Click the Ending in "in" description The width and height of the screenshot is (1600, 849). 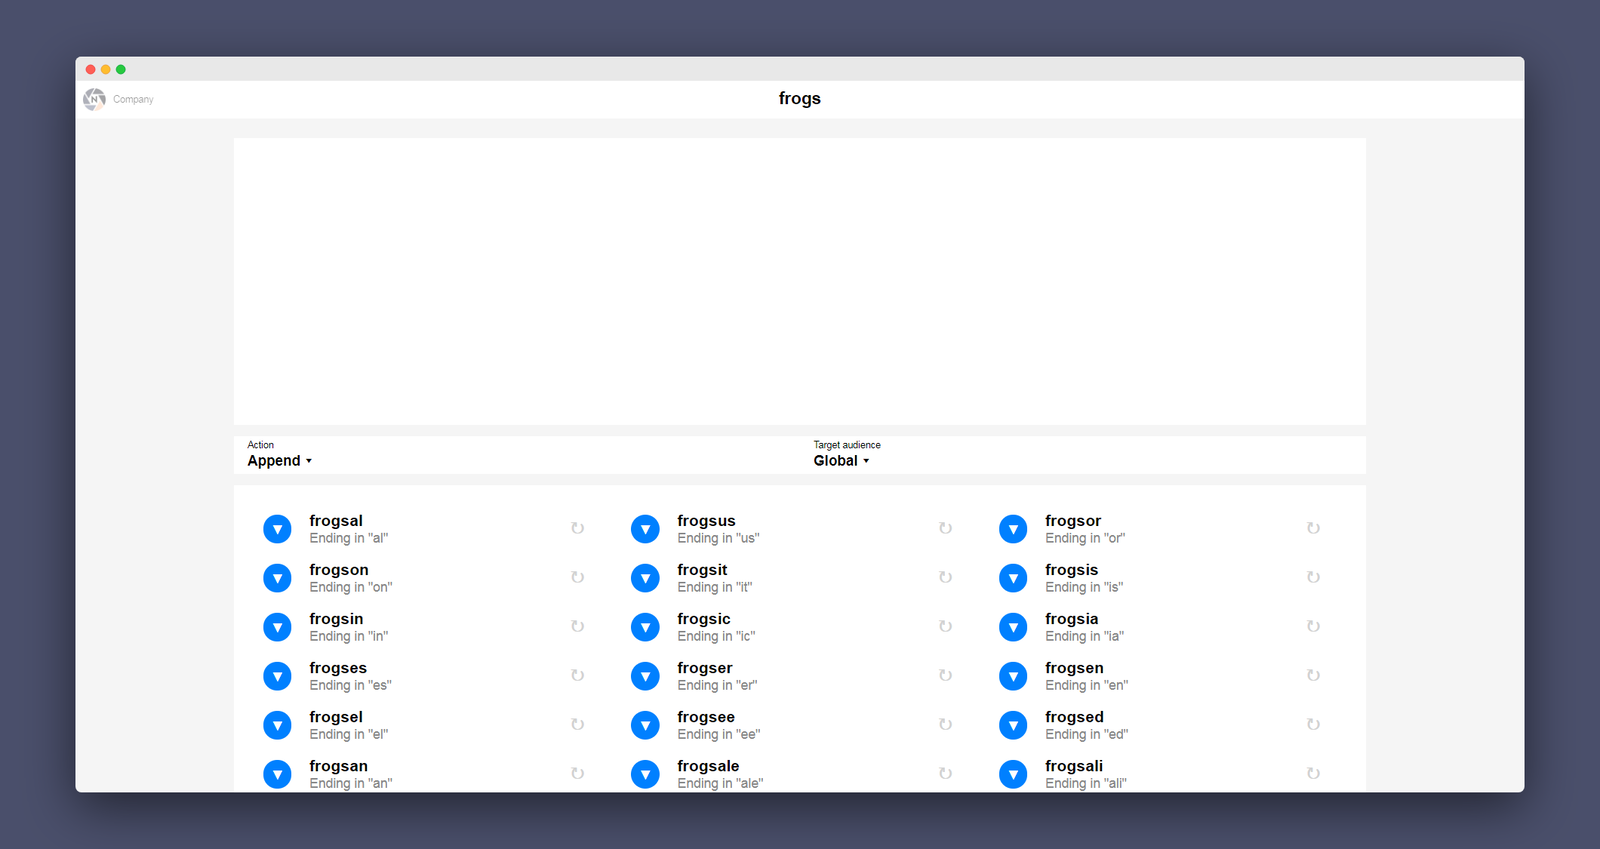point(349,636)
